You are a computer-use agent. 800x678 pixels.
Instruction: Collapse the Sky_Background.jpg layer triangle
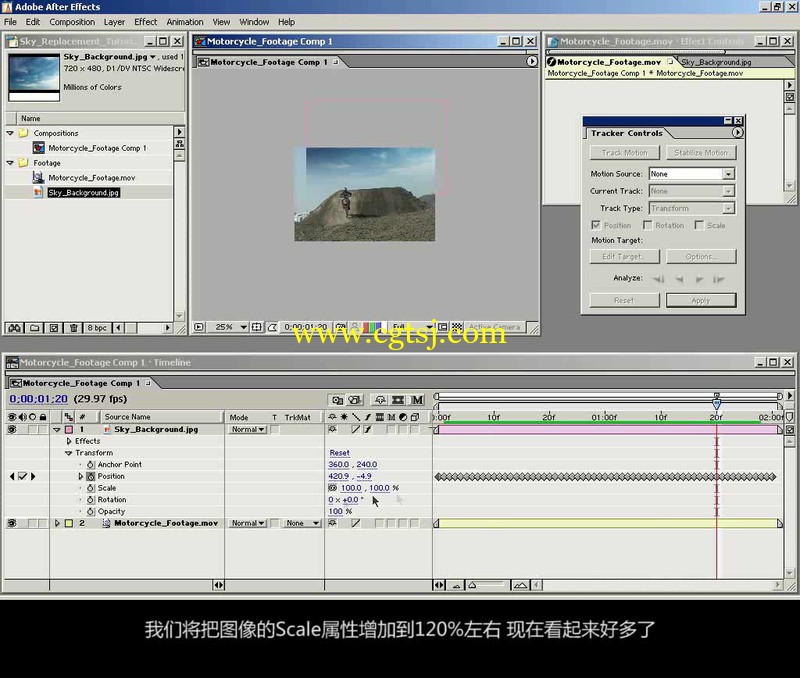tap(57, 430)
